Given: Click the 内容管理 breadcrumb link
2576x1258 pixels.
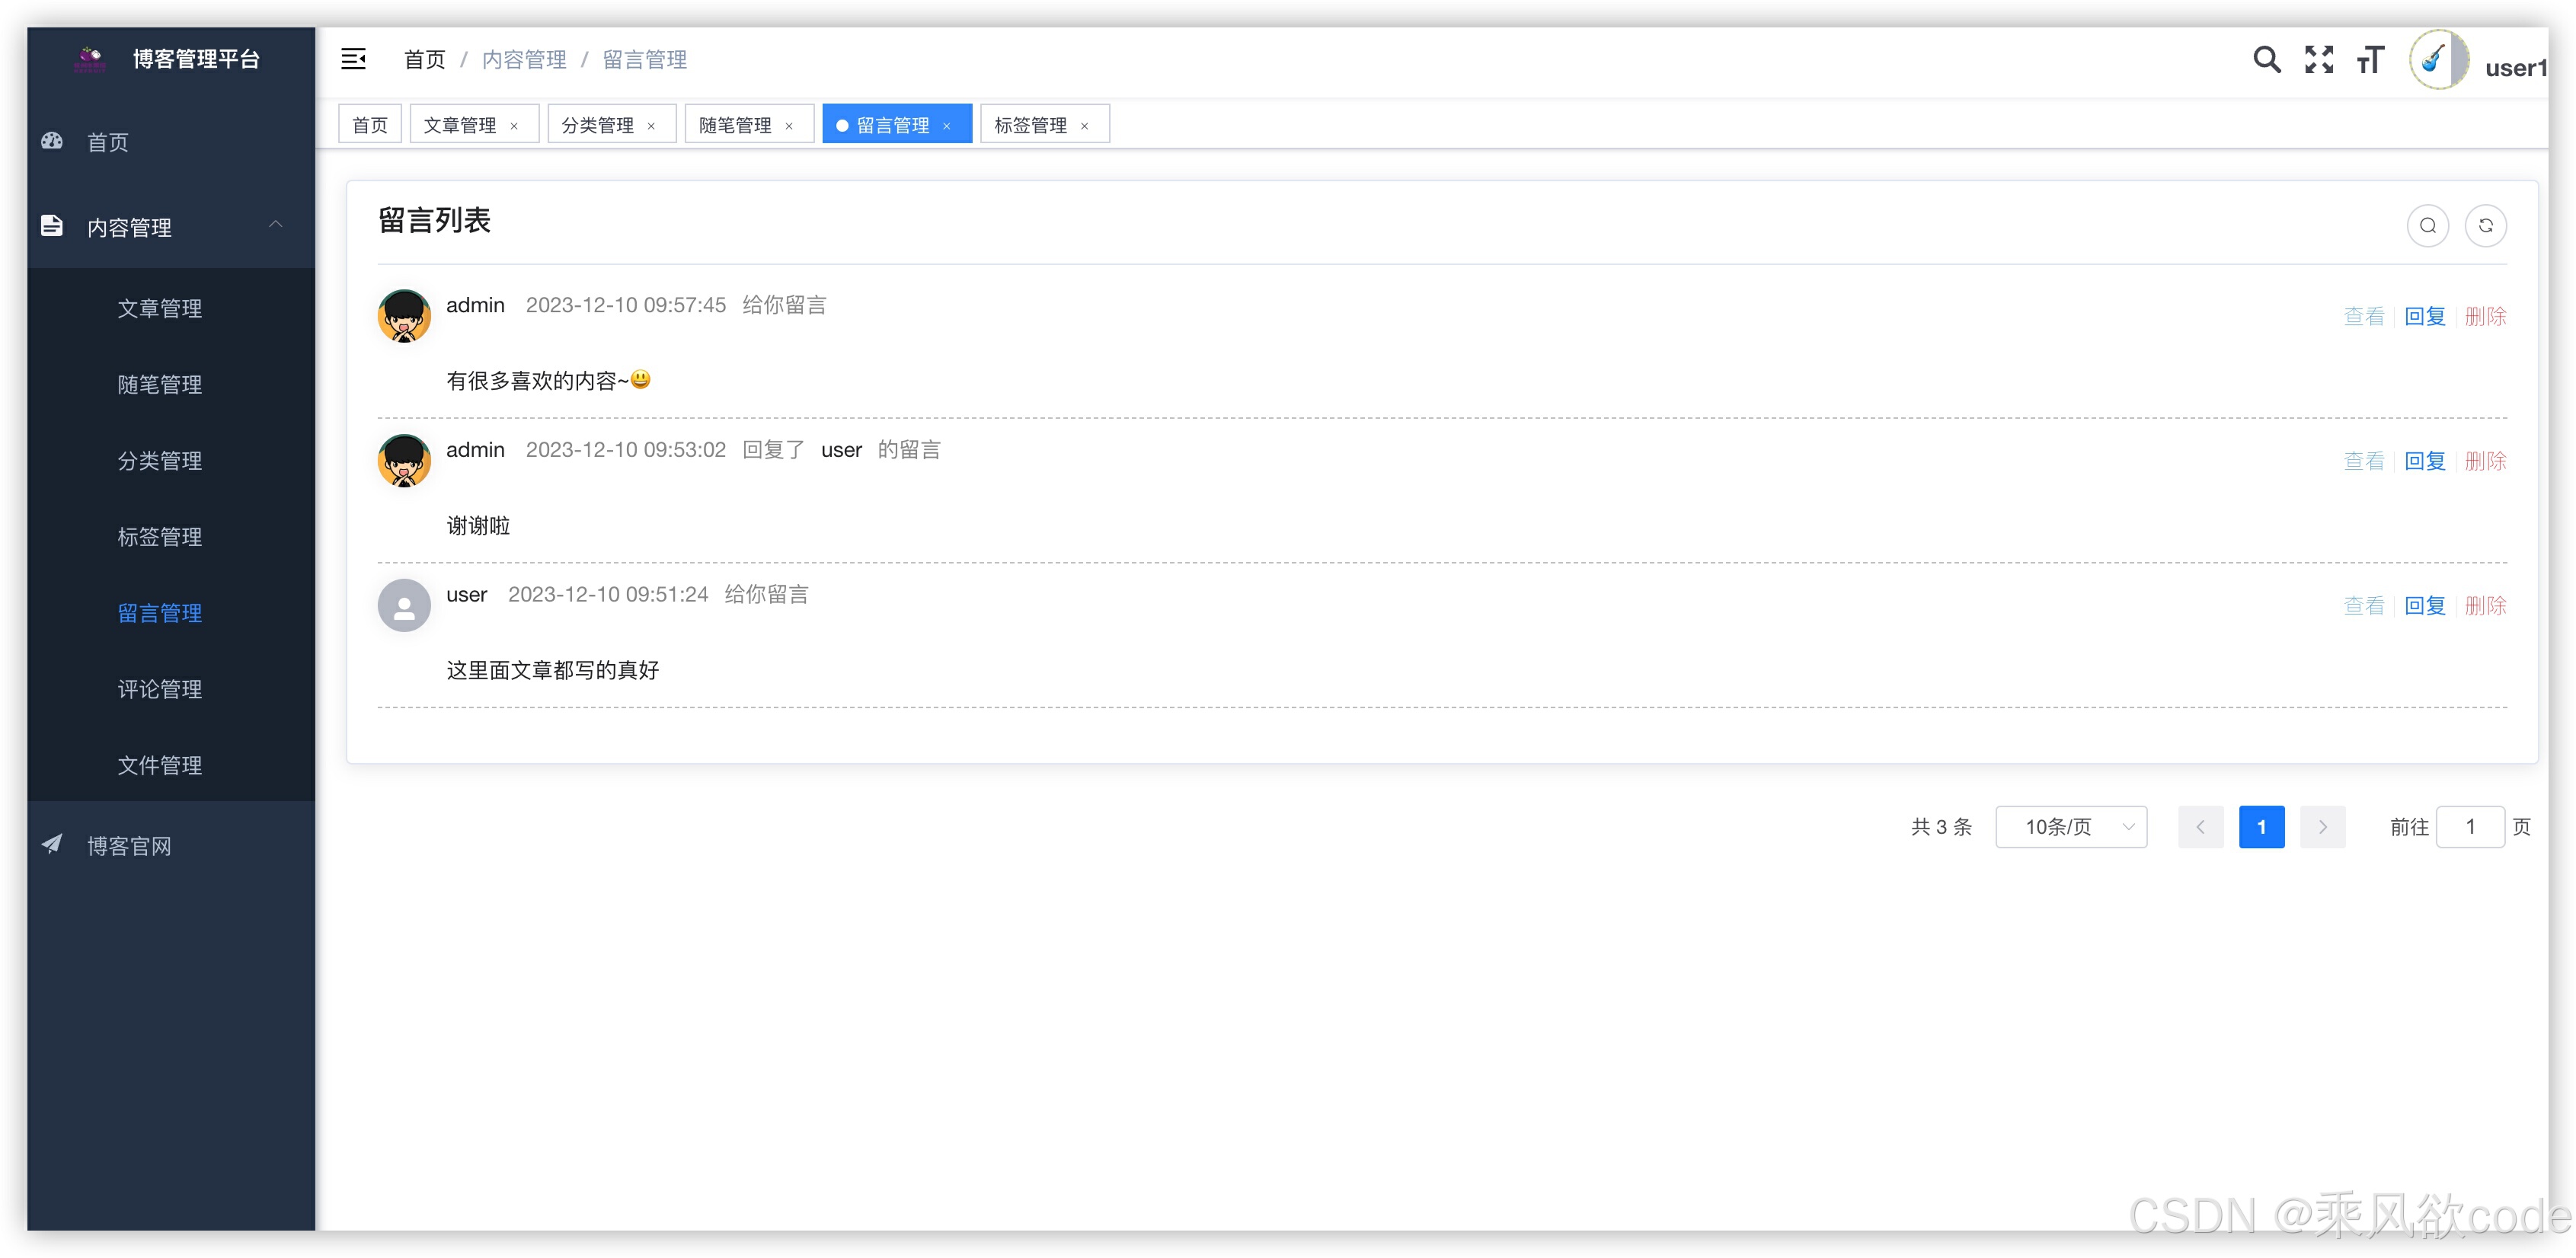Looking at the screenshot, I should [524, 60].
